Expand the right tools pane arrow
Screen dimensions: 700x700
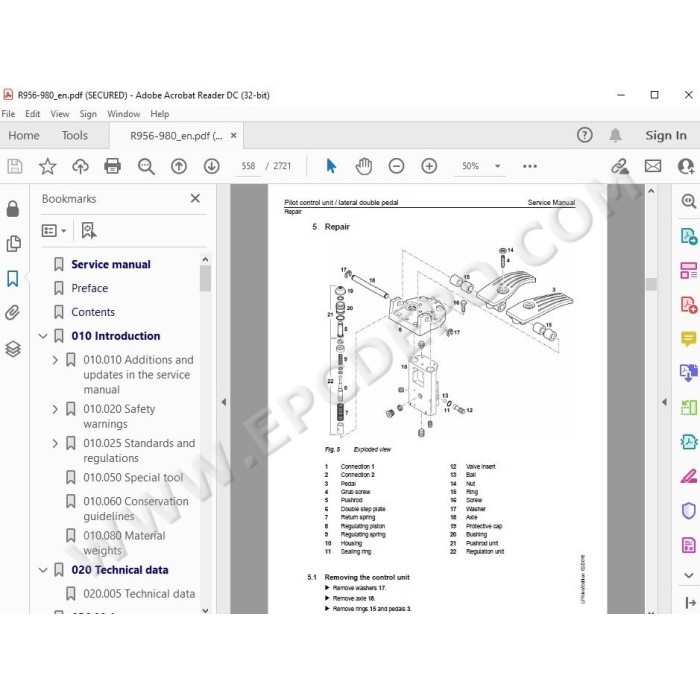[664, 402]
